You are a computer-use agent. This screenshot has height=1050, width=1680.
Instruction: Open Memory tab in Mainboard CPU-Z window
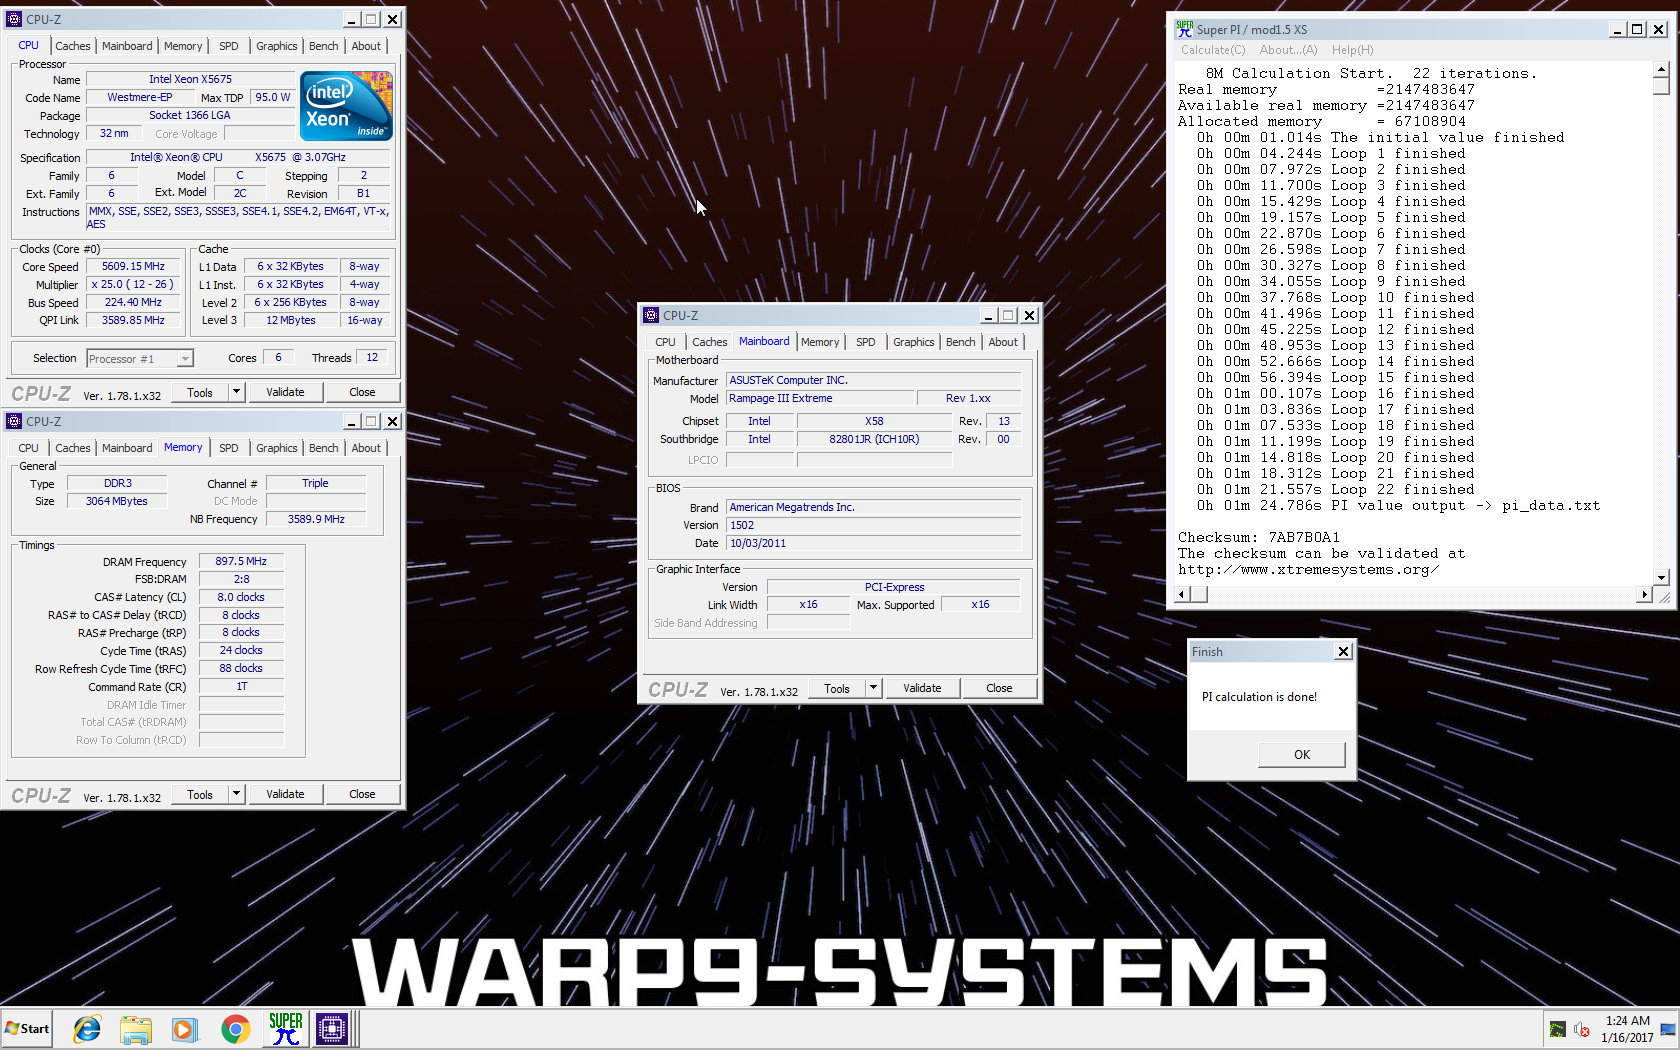[820, 342]
